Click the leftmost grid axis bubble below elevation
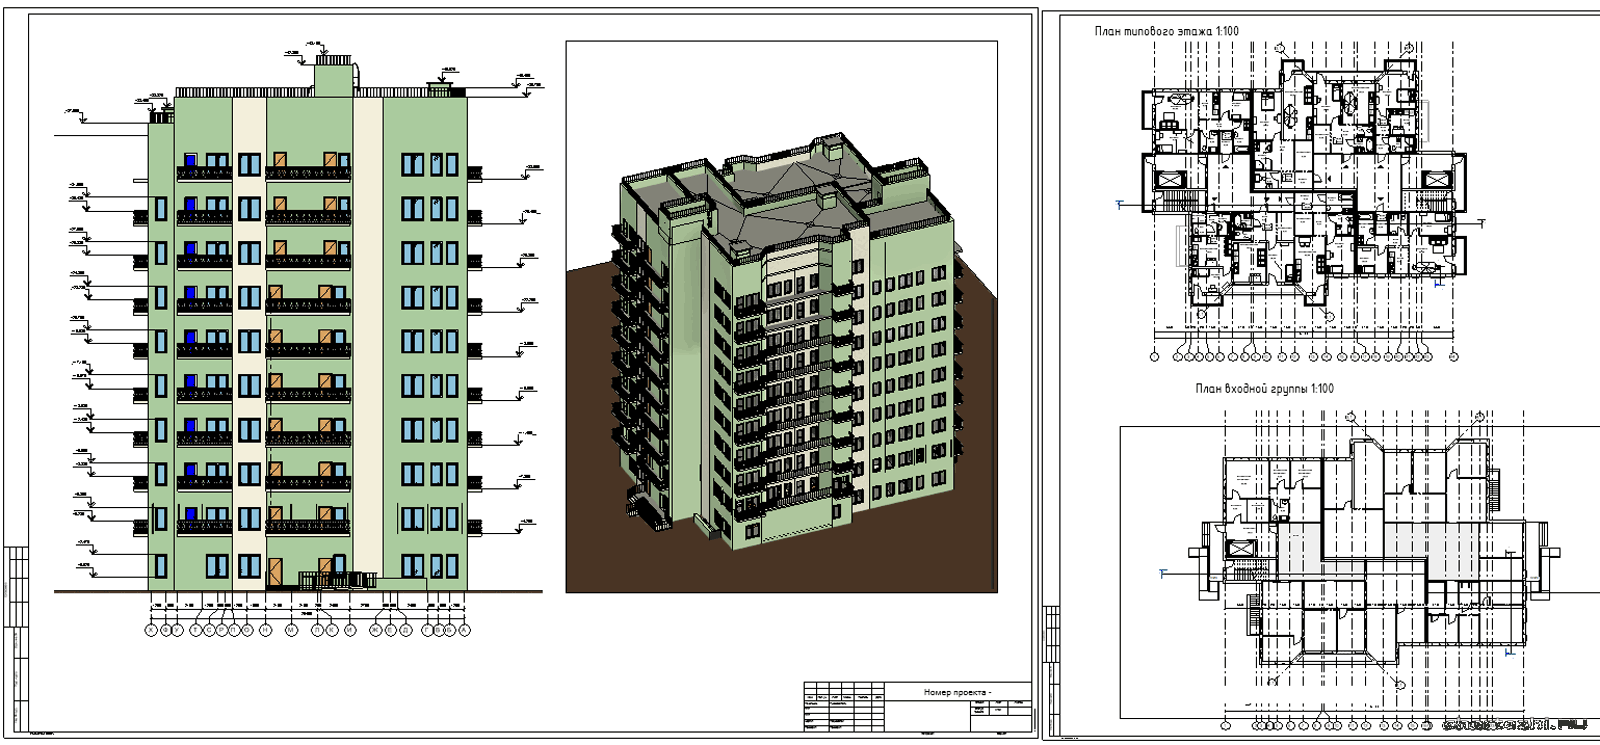This screenshot has height=745, width=1600. (151, 631)
